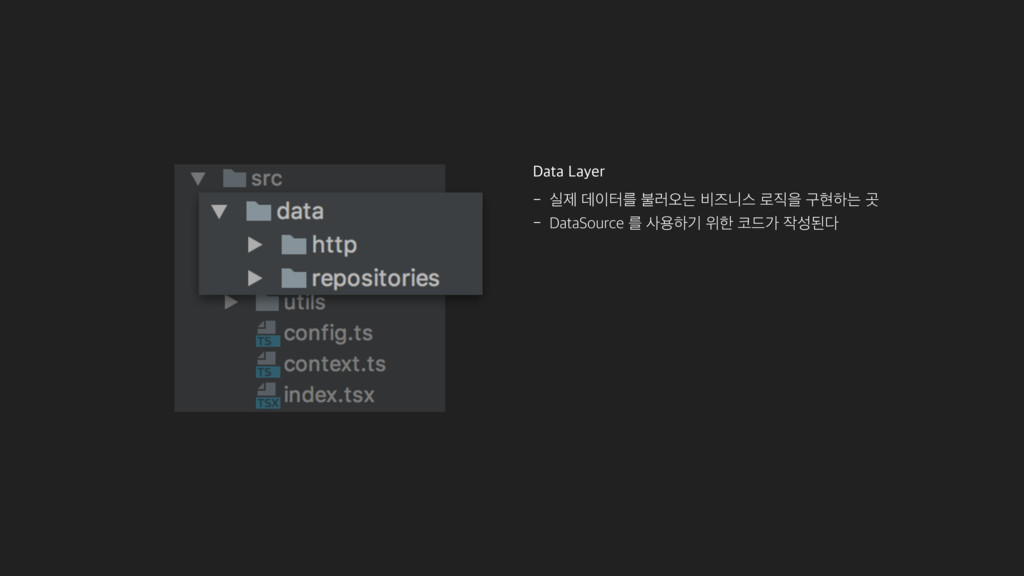Image resolution: width=1024 pixels, height=576 pixels.
Task: Click the src folder icon
Action: tap(234, 178)
